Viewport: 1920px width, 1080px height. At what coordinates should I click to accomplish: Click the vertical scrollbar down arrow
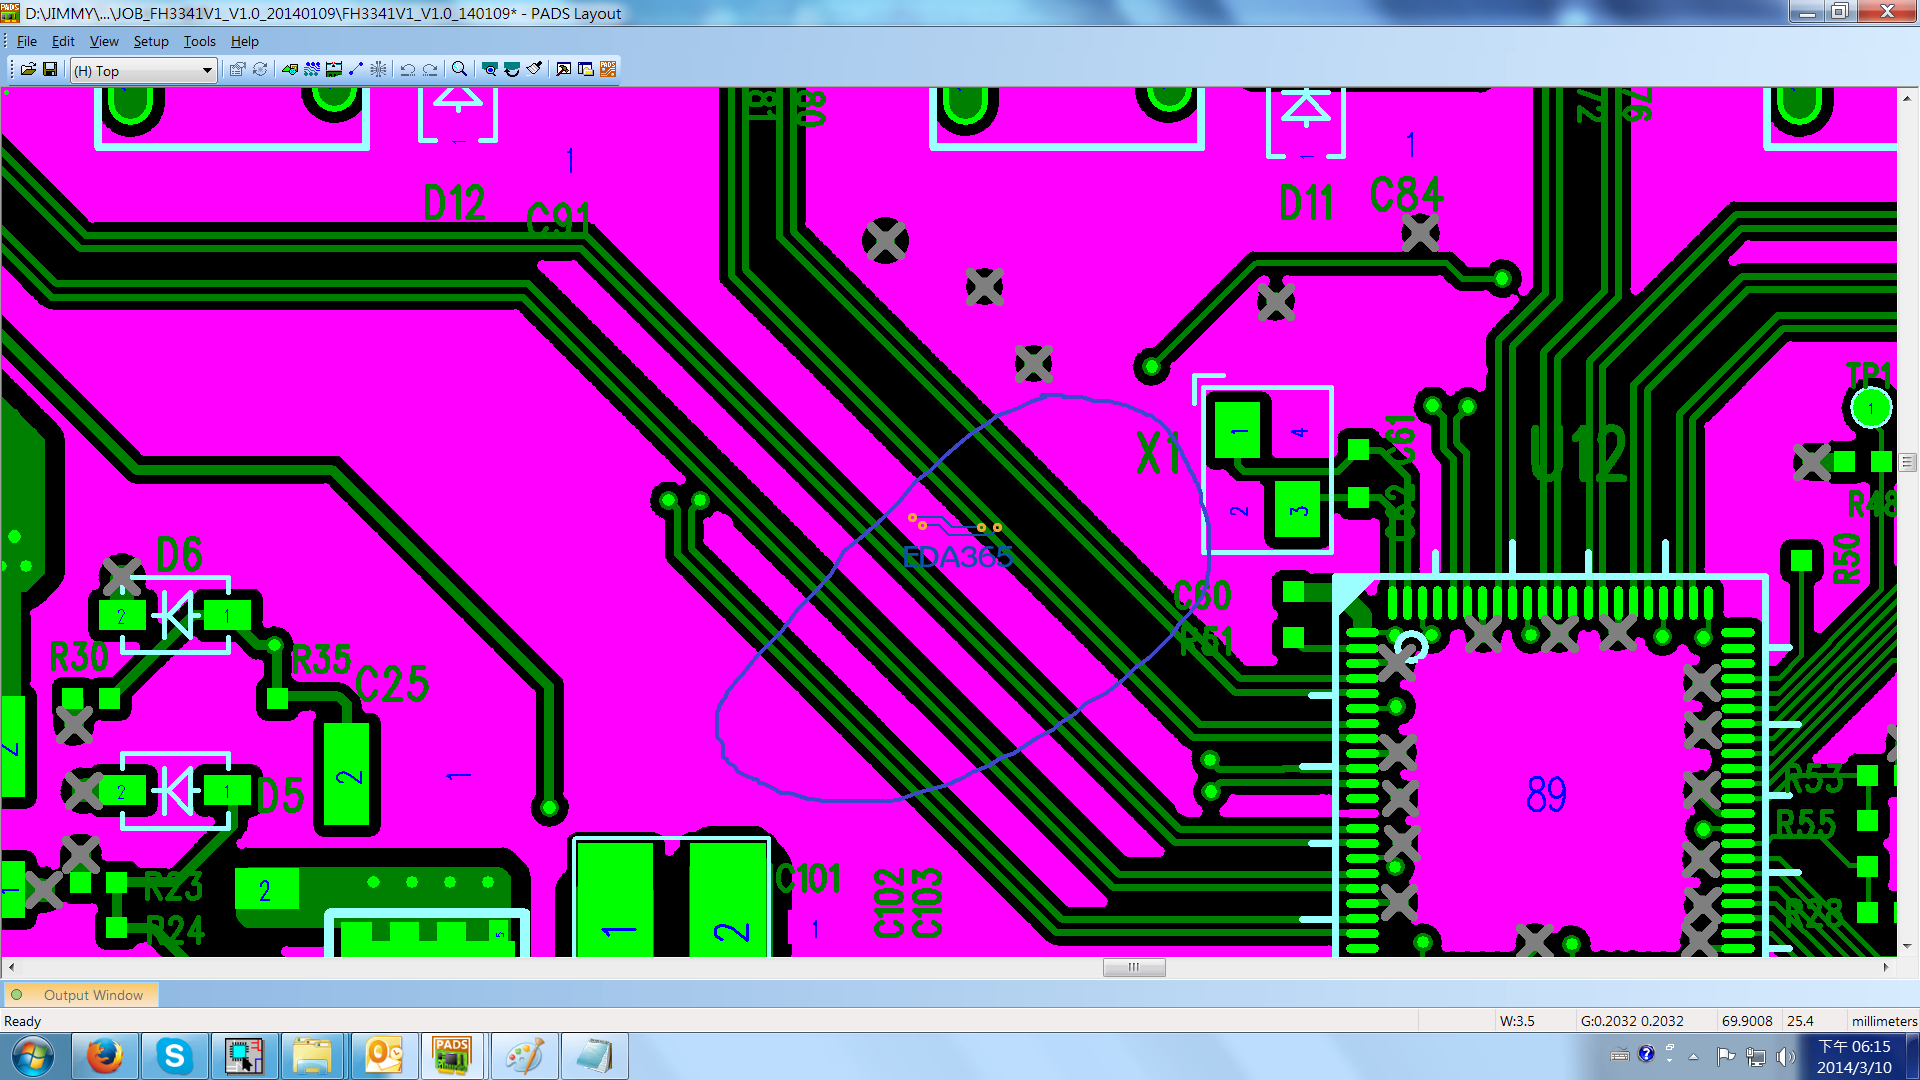1907,946
